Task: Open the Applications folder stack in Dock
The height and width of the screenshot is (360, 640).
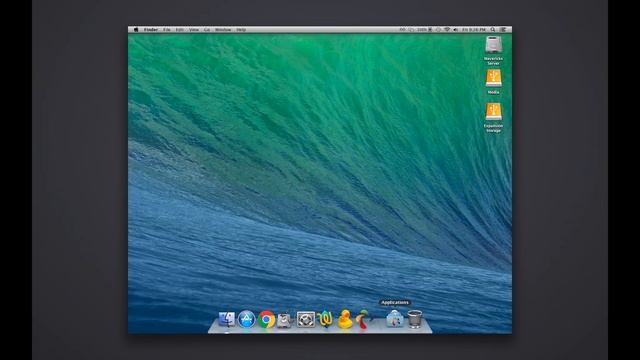Action: point(395,319)
